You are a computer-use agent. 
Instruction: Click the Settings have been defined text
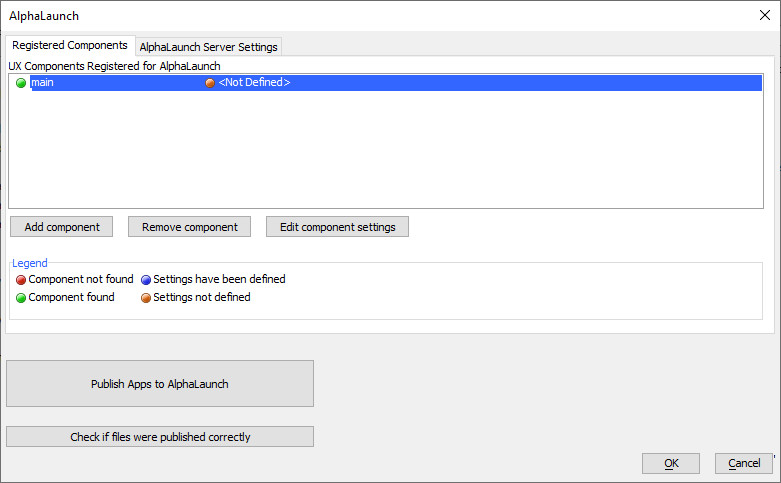point(219,279)
